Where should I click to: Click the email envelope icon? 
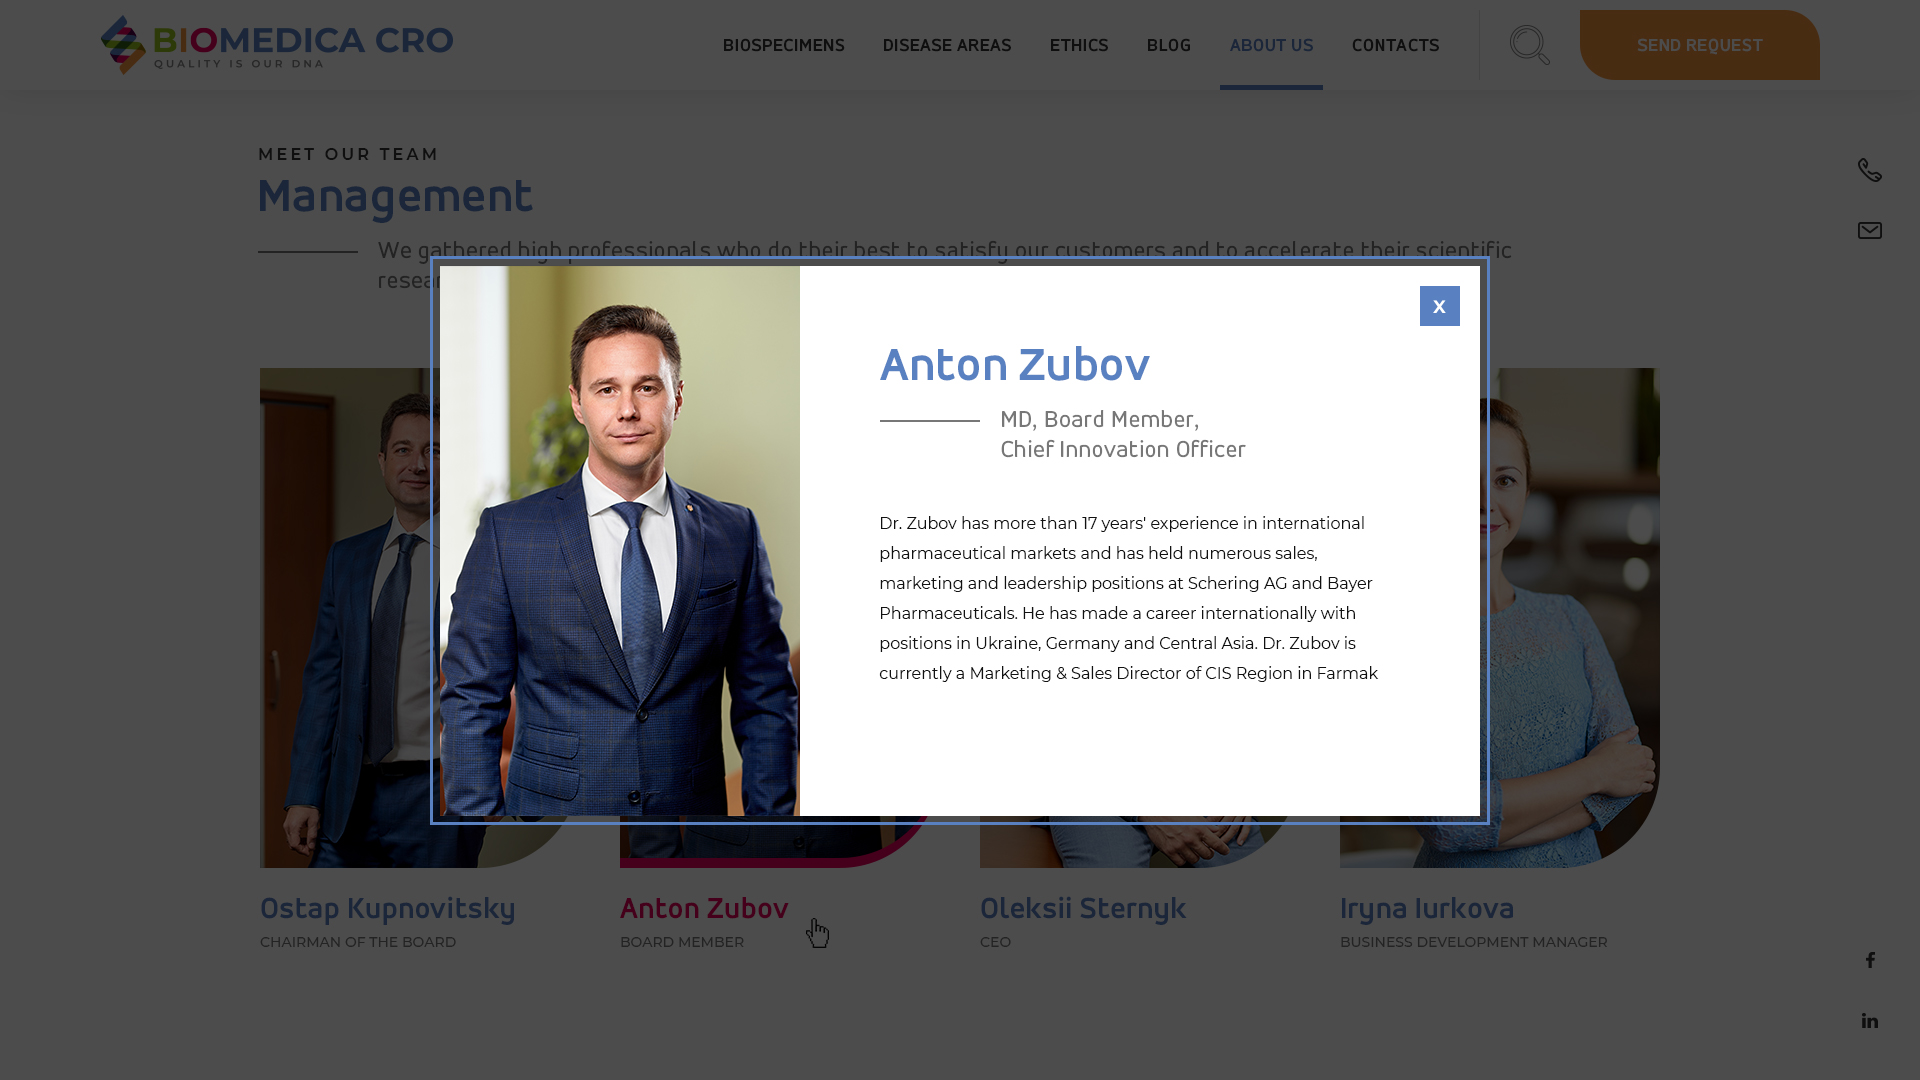click(1869, 231)
